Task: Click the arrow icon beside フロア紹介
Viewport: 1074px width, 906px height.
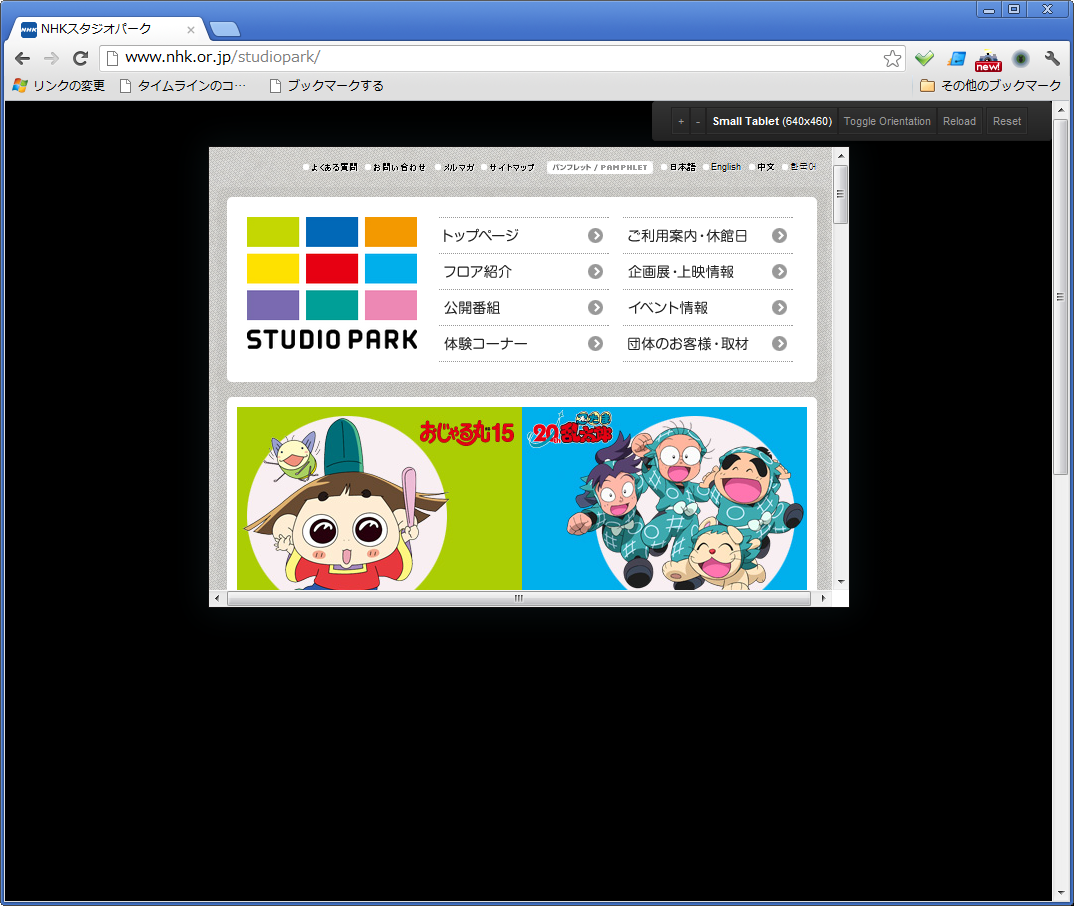Action: [595, 272]
